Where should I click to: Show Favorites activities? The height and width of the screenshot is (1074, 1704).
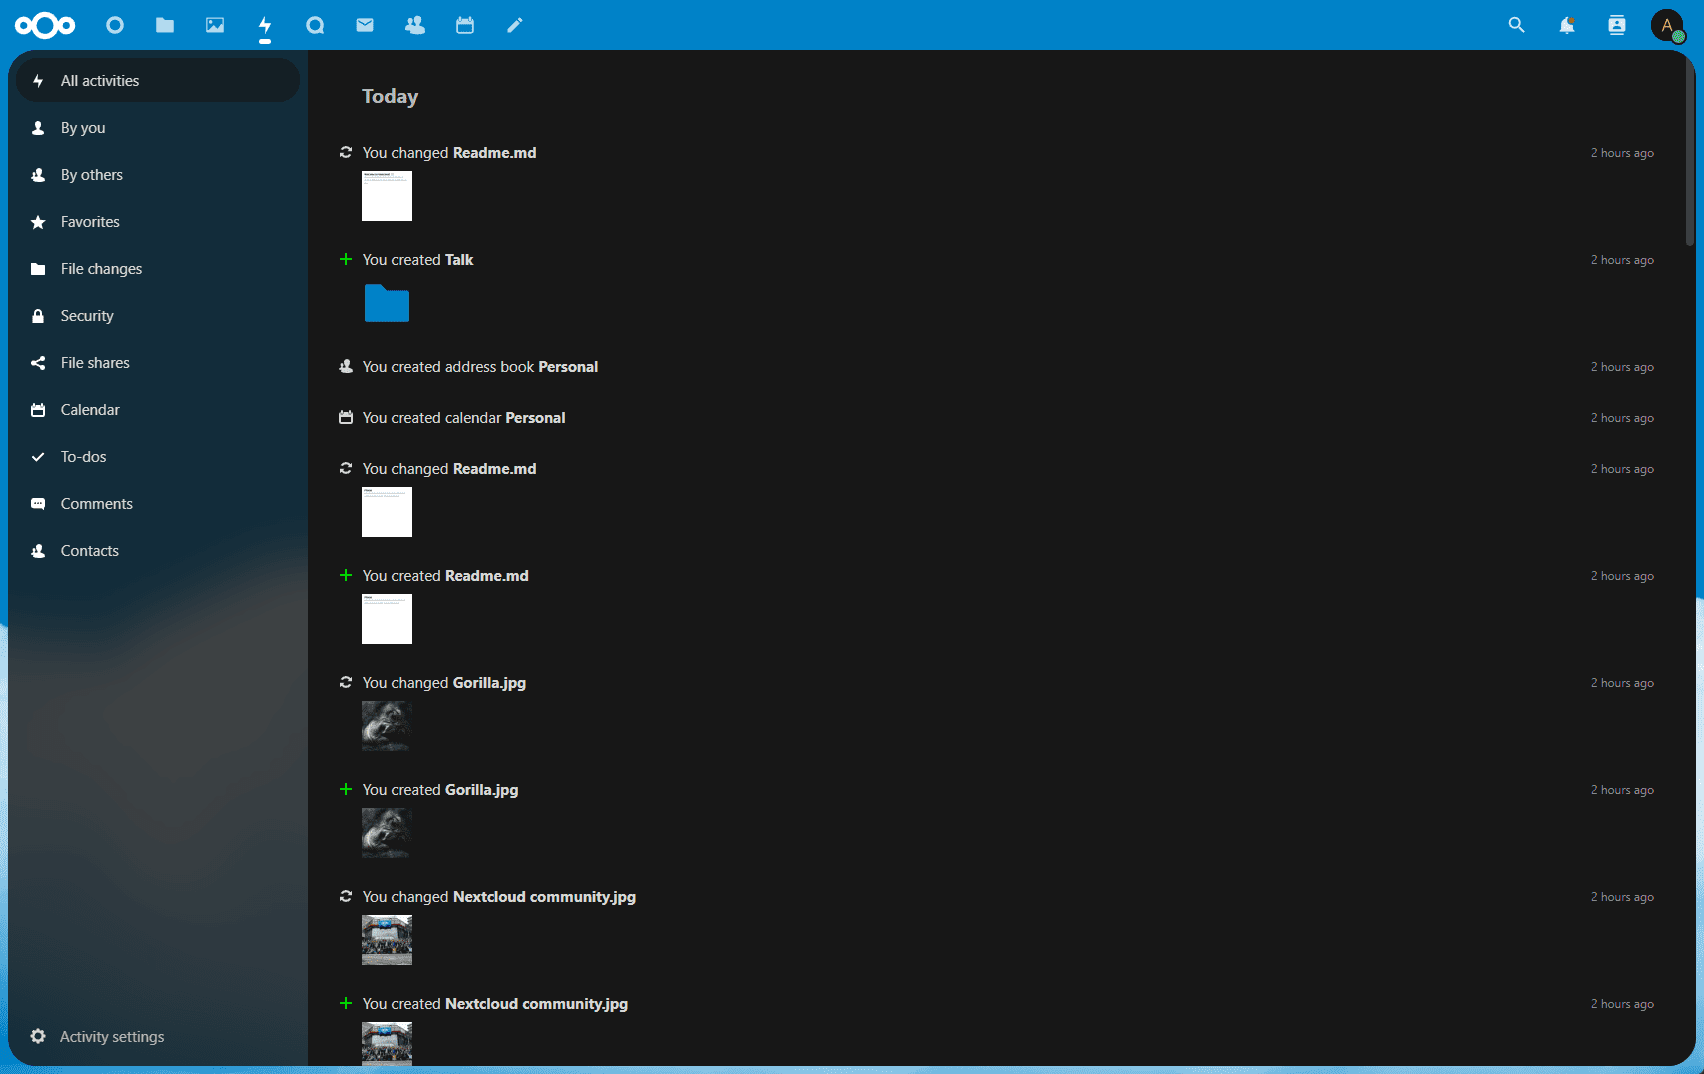(x=158, y=221)
